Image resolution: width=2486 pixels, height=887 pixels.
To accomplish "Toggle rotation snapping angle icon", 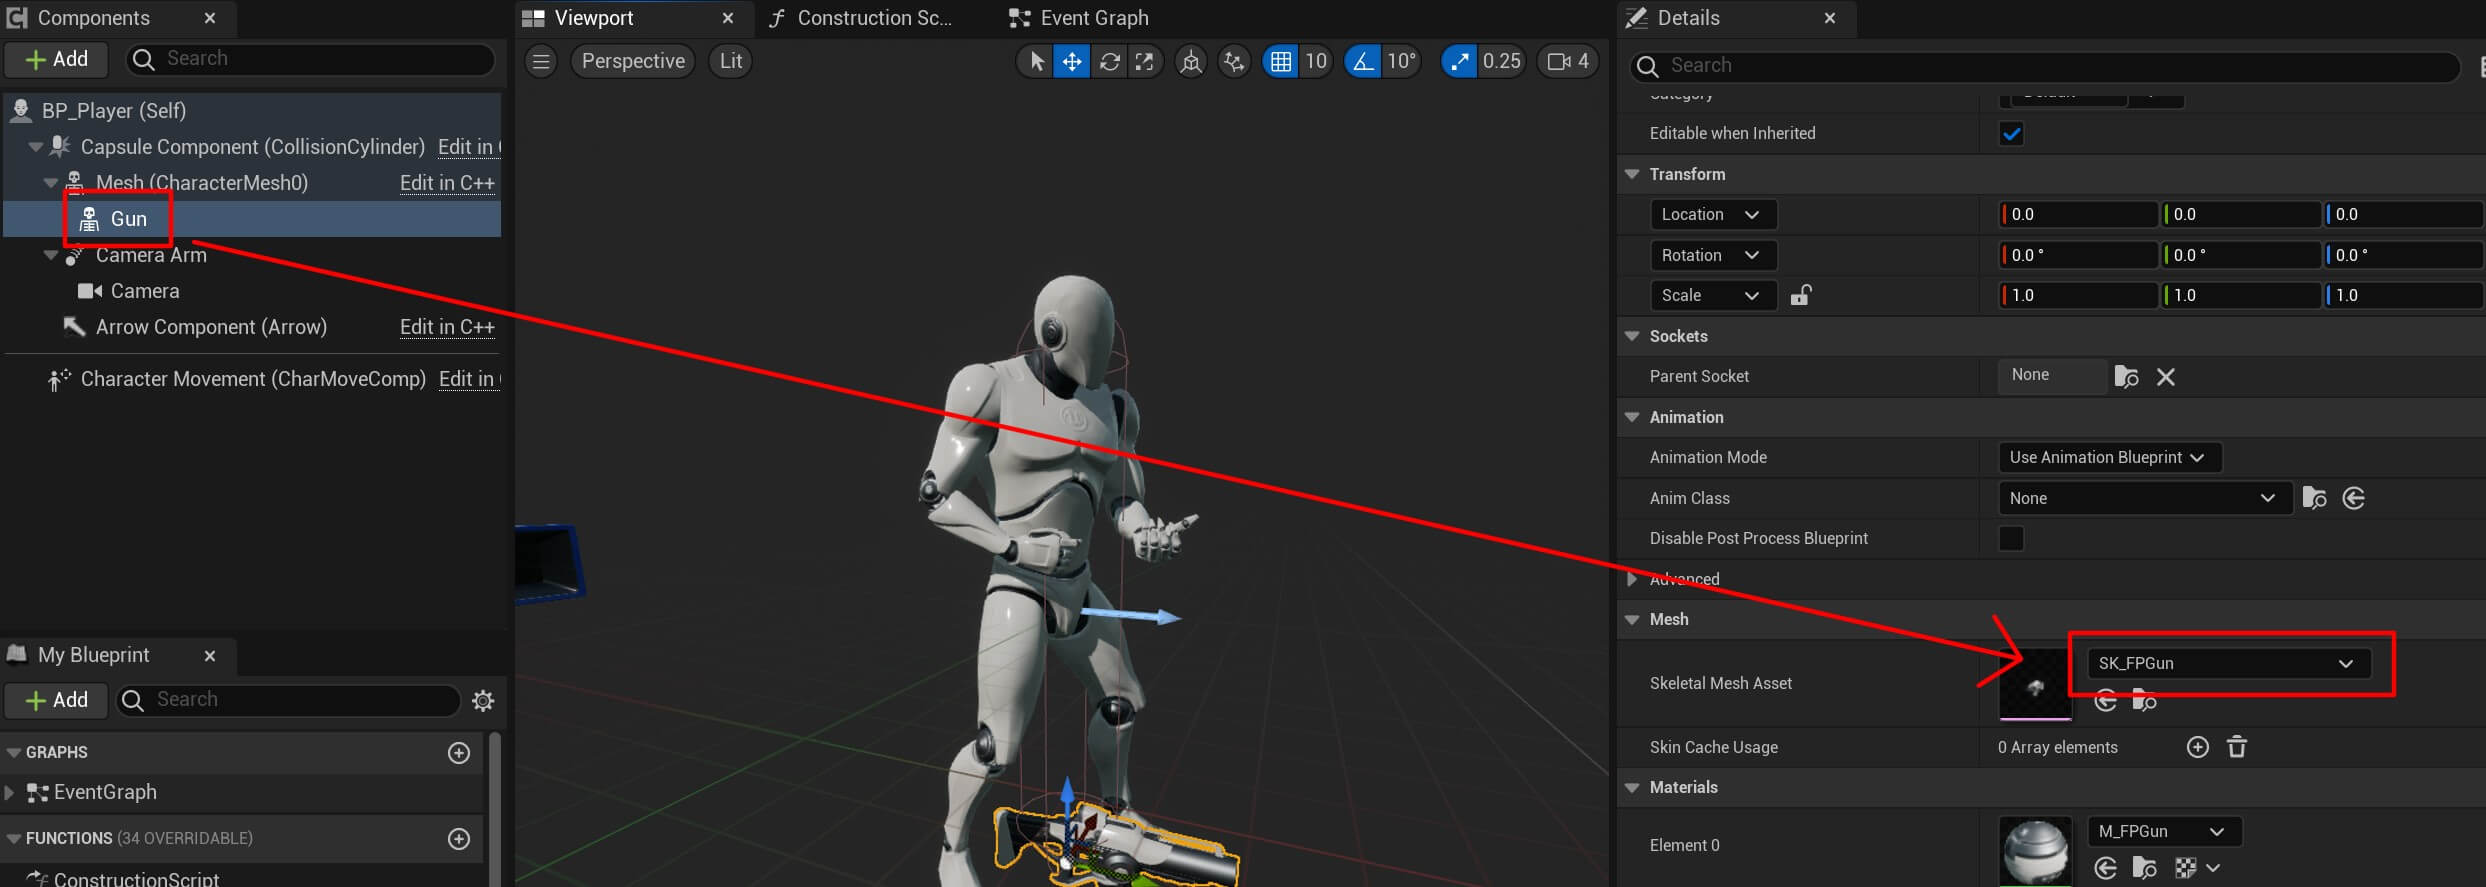I will pos(1362,62).
